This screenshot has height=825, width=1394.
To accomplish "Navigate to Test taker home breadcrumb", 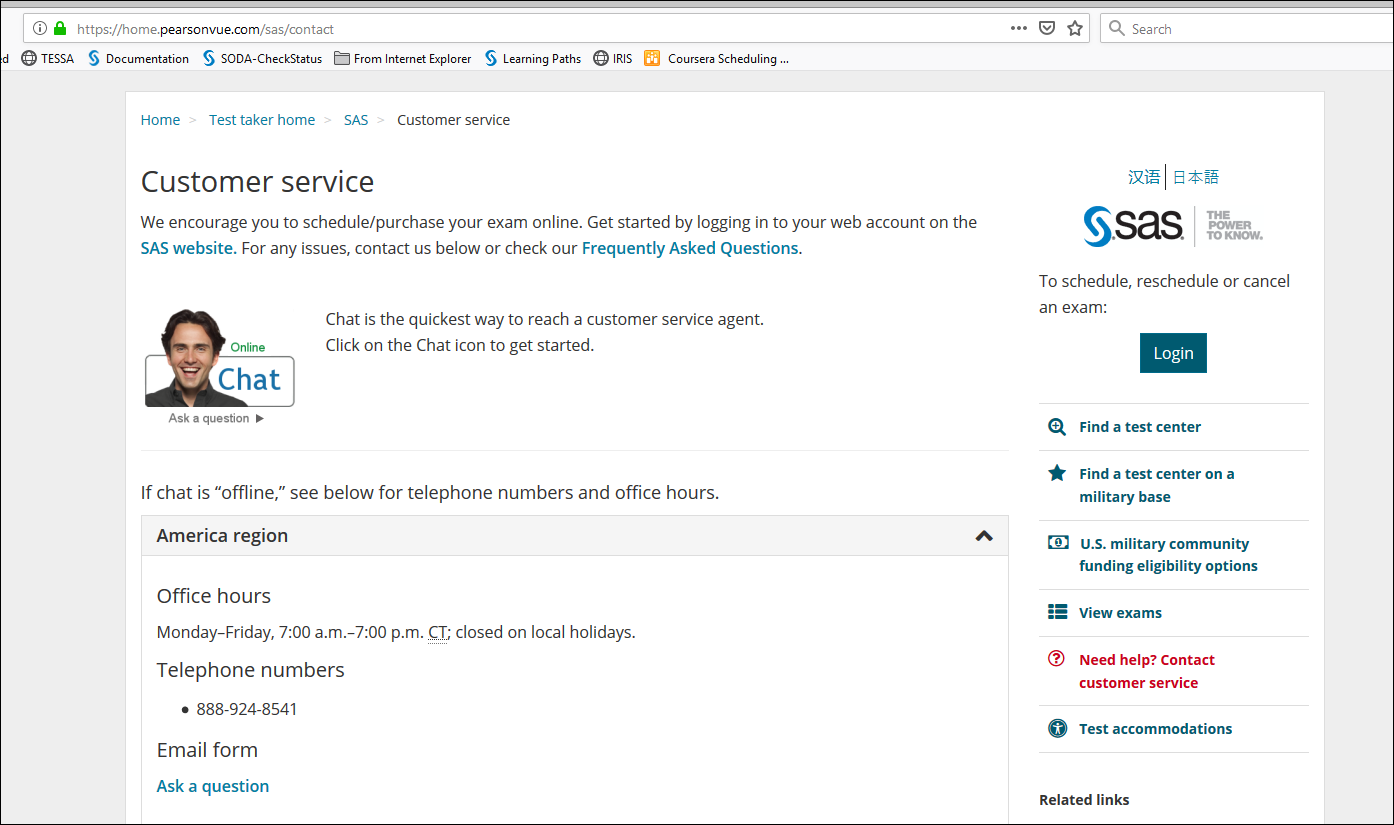I will click(261, 119).
